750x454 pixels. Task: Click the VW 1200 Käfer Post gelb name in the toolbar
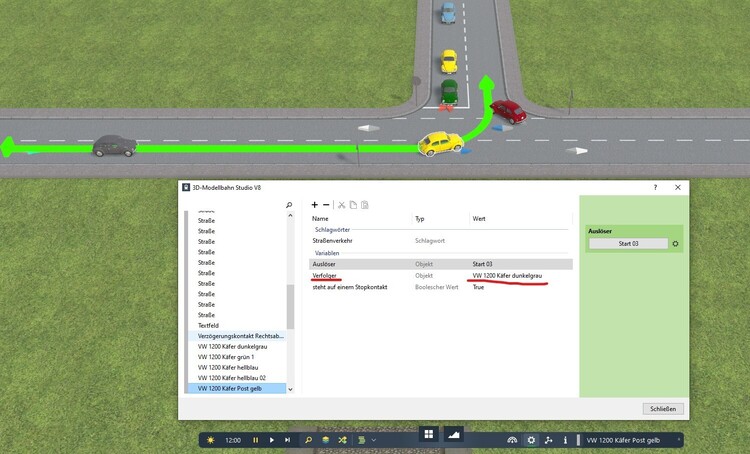[623, 440]
